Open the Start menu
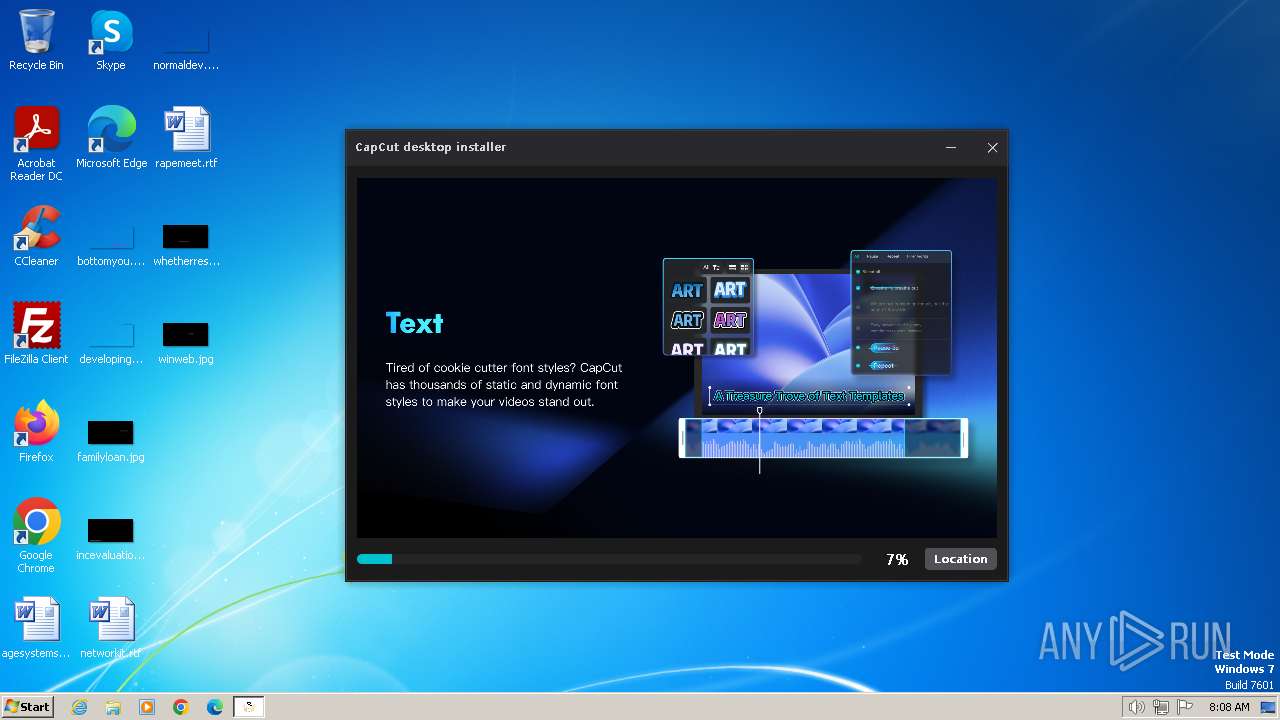 27,706
